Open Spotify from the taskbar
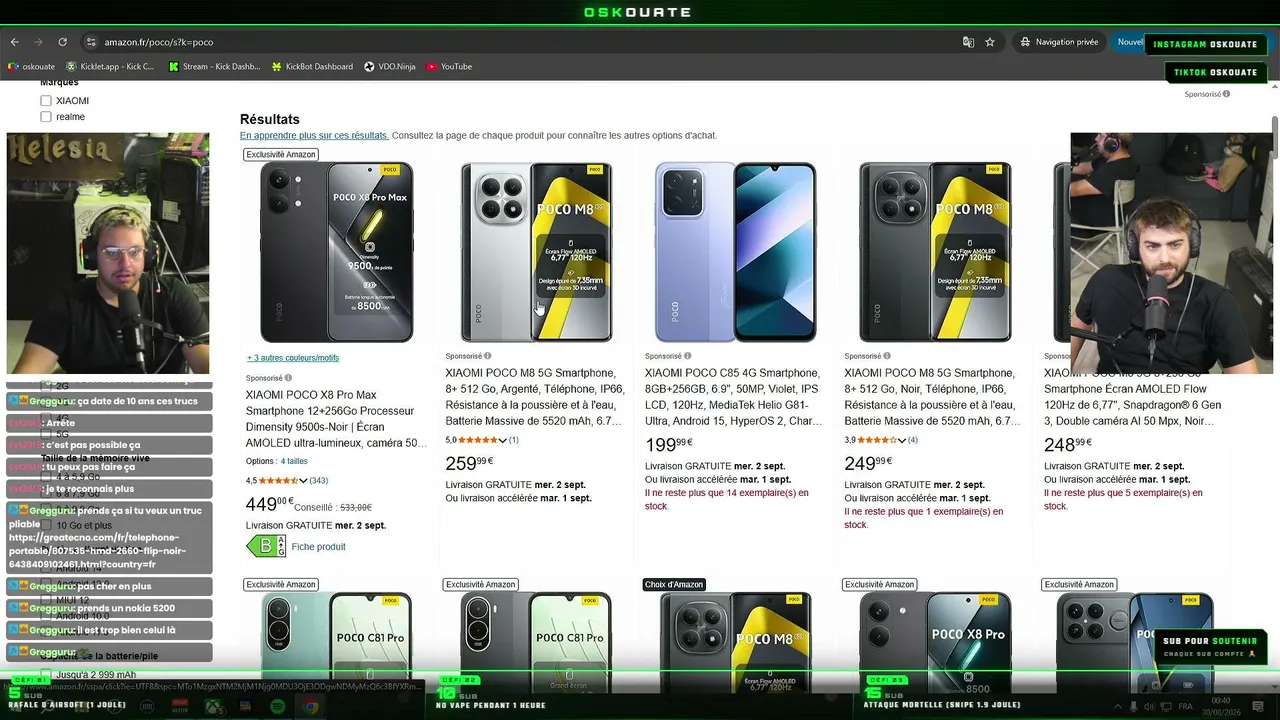The width and height of the screenshot is (1280, 720). coord(278,707)
